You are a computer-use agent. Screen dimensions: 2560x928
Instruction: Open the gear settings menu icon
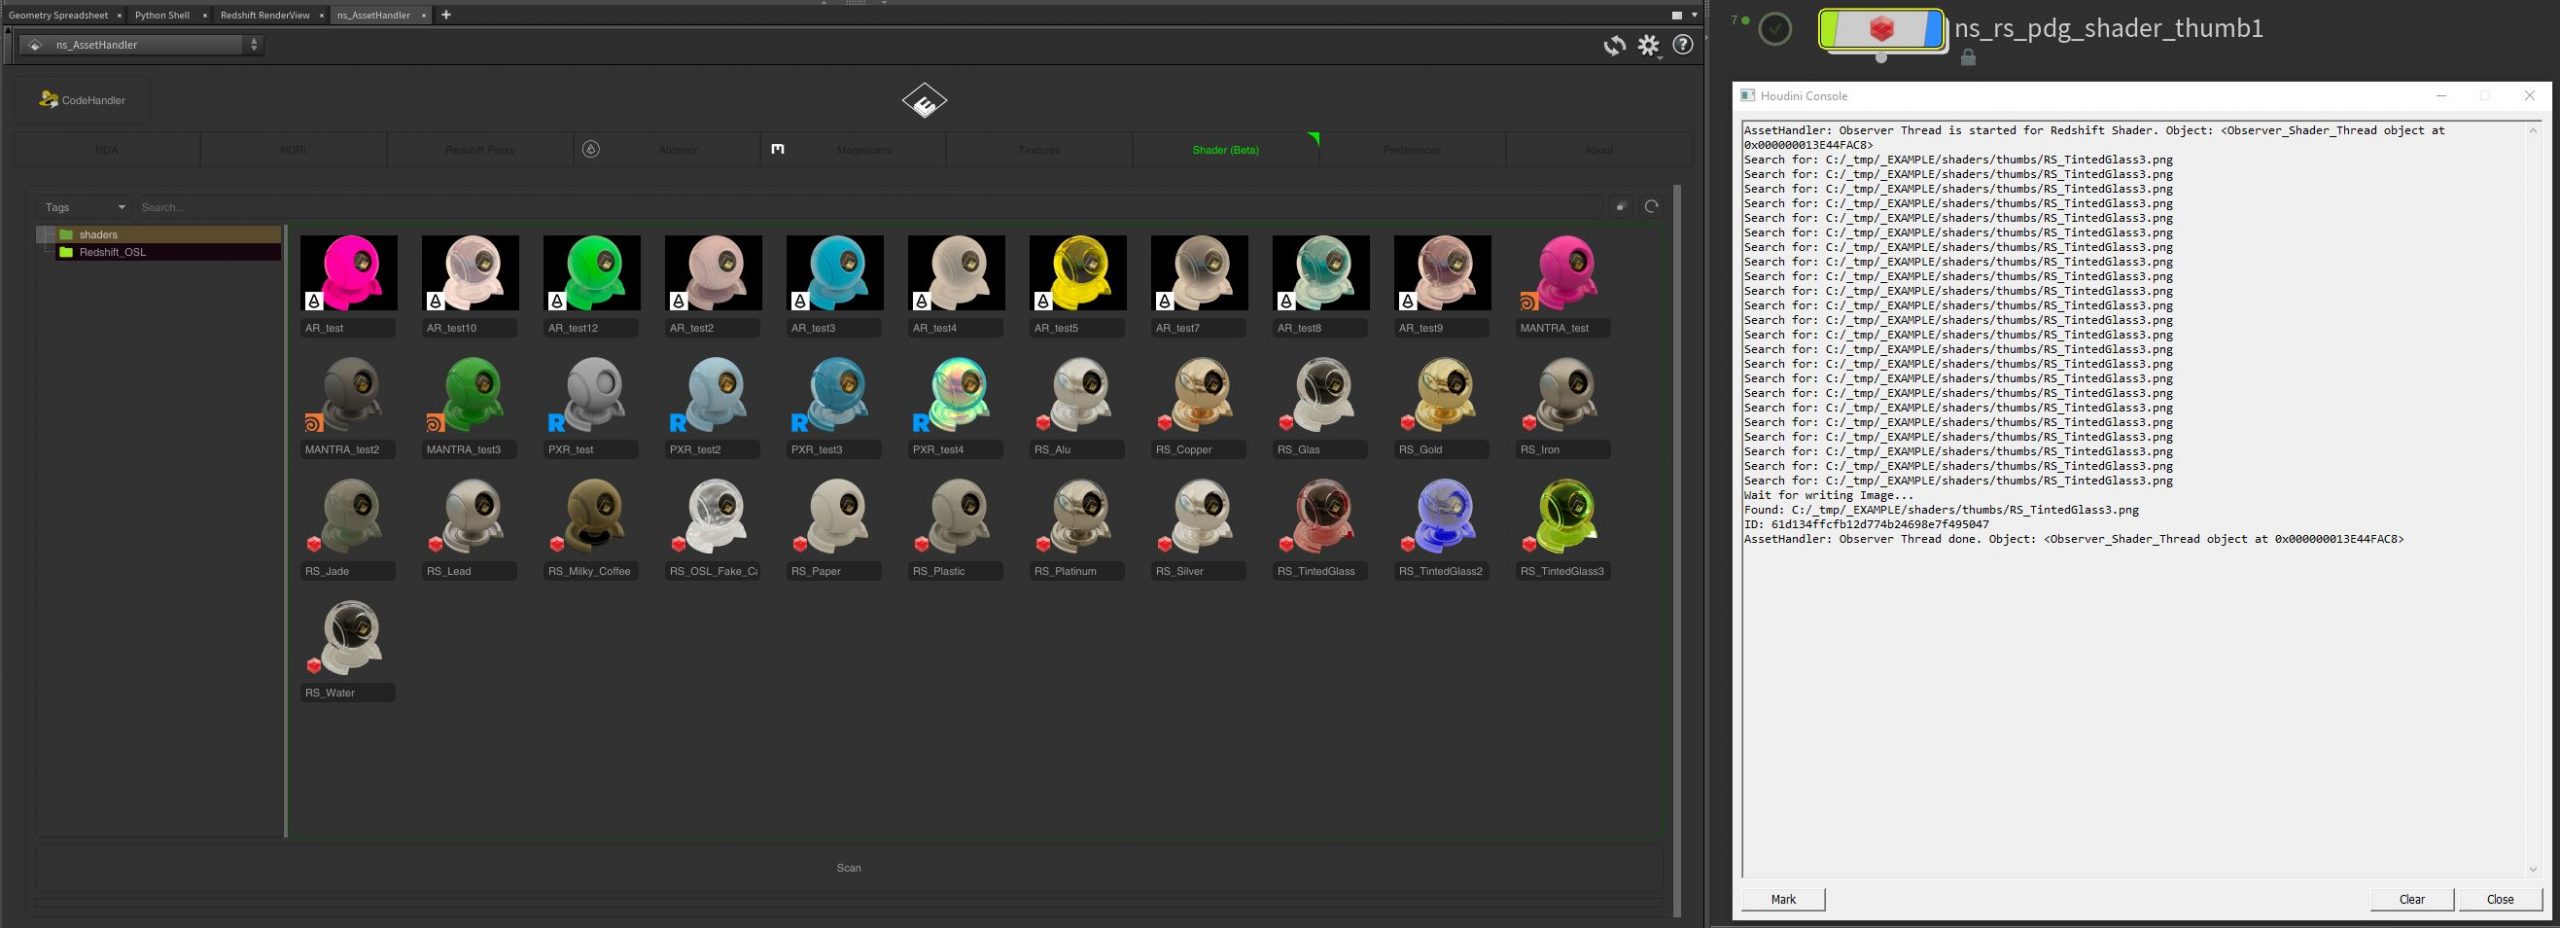[1648, 45]
